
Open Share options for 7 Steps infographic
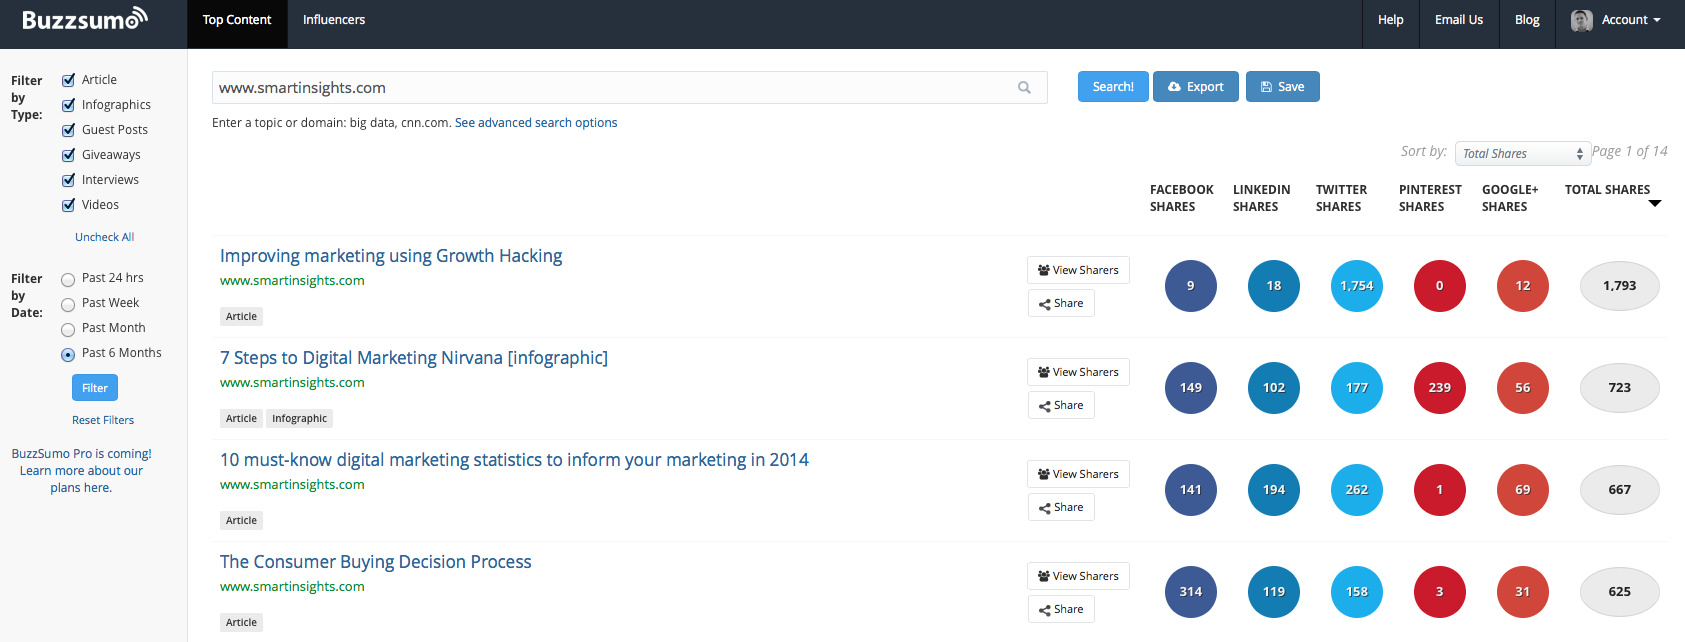coord(1061,405)
